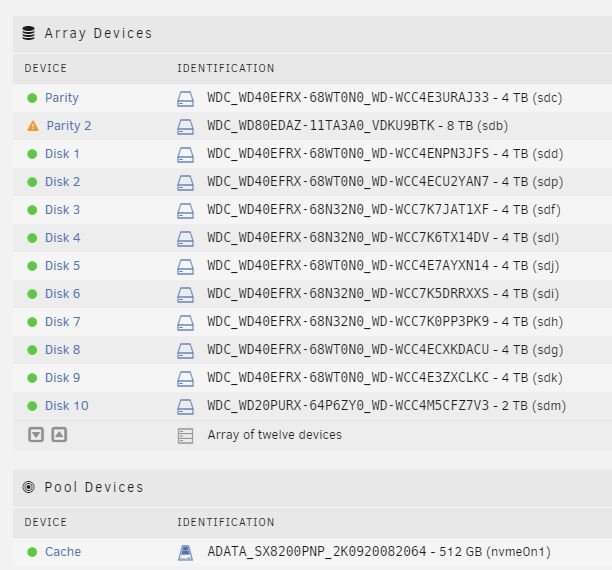This screenshot has height=570, width=612.
Task: Click the drive icon in the Disk 10 row
Action: point(185,407)
